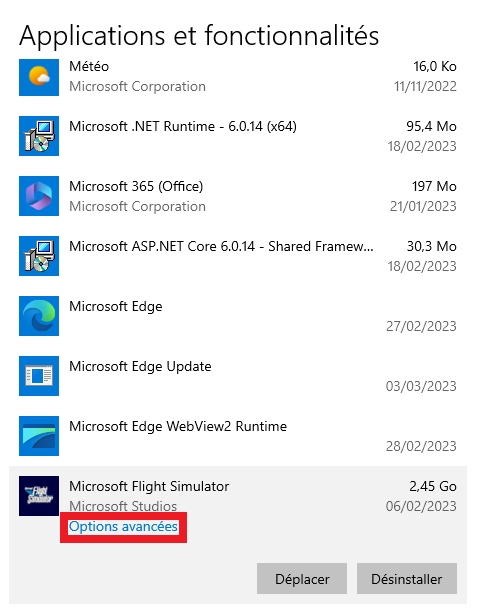Click the Déplacer button

[x=302, y=579]
